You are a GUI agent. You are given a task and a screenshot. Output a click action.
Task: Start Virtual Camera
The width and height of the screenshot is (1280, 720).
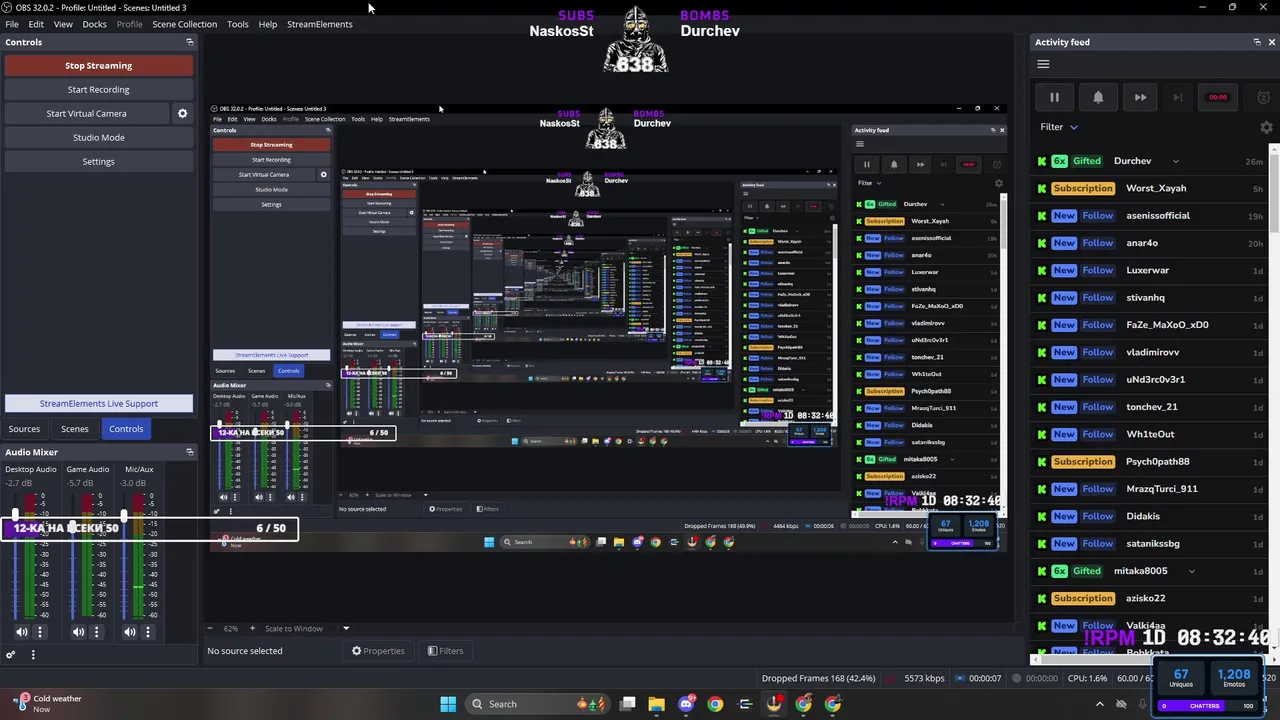[86, 113]
